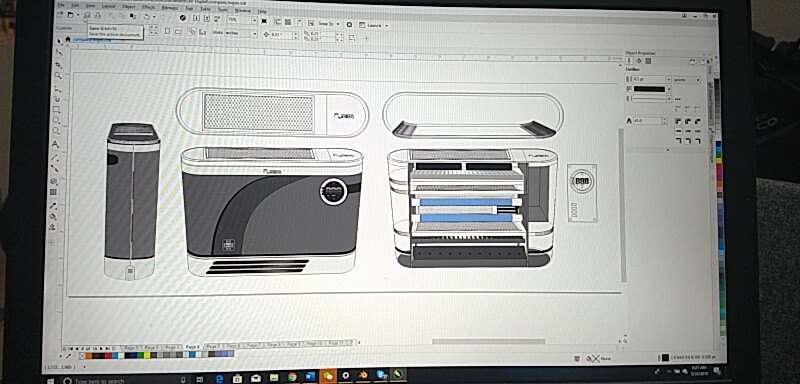Image resolution: width=800 pixels, height=384 pixels.
Task: Click the black outline color swatch
Action: point(649,89)
